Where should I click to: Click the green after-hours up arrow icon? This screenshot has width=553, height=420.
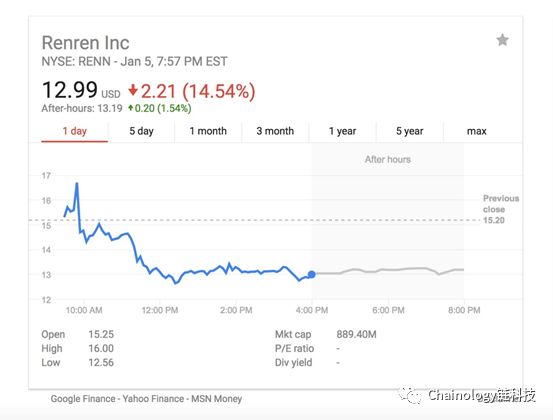pos(130,108)
